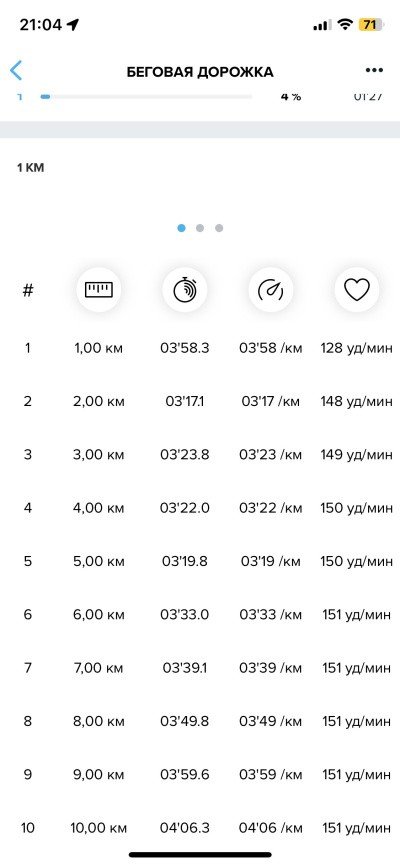Tap the location arrow in status bar
Screen dimensions: 400x866
point(73,25)
